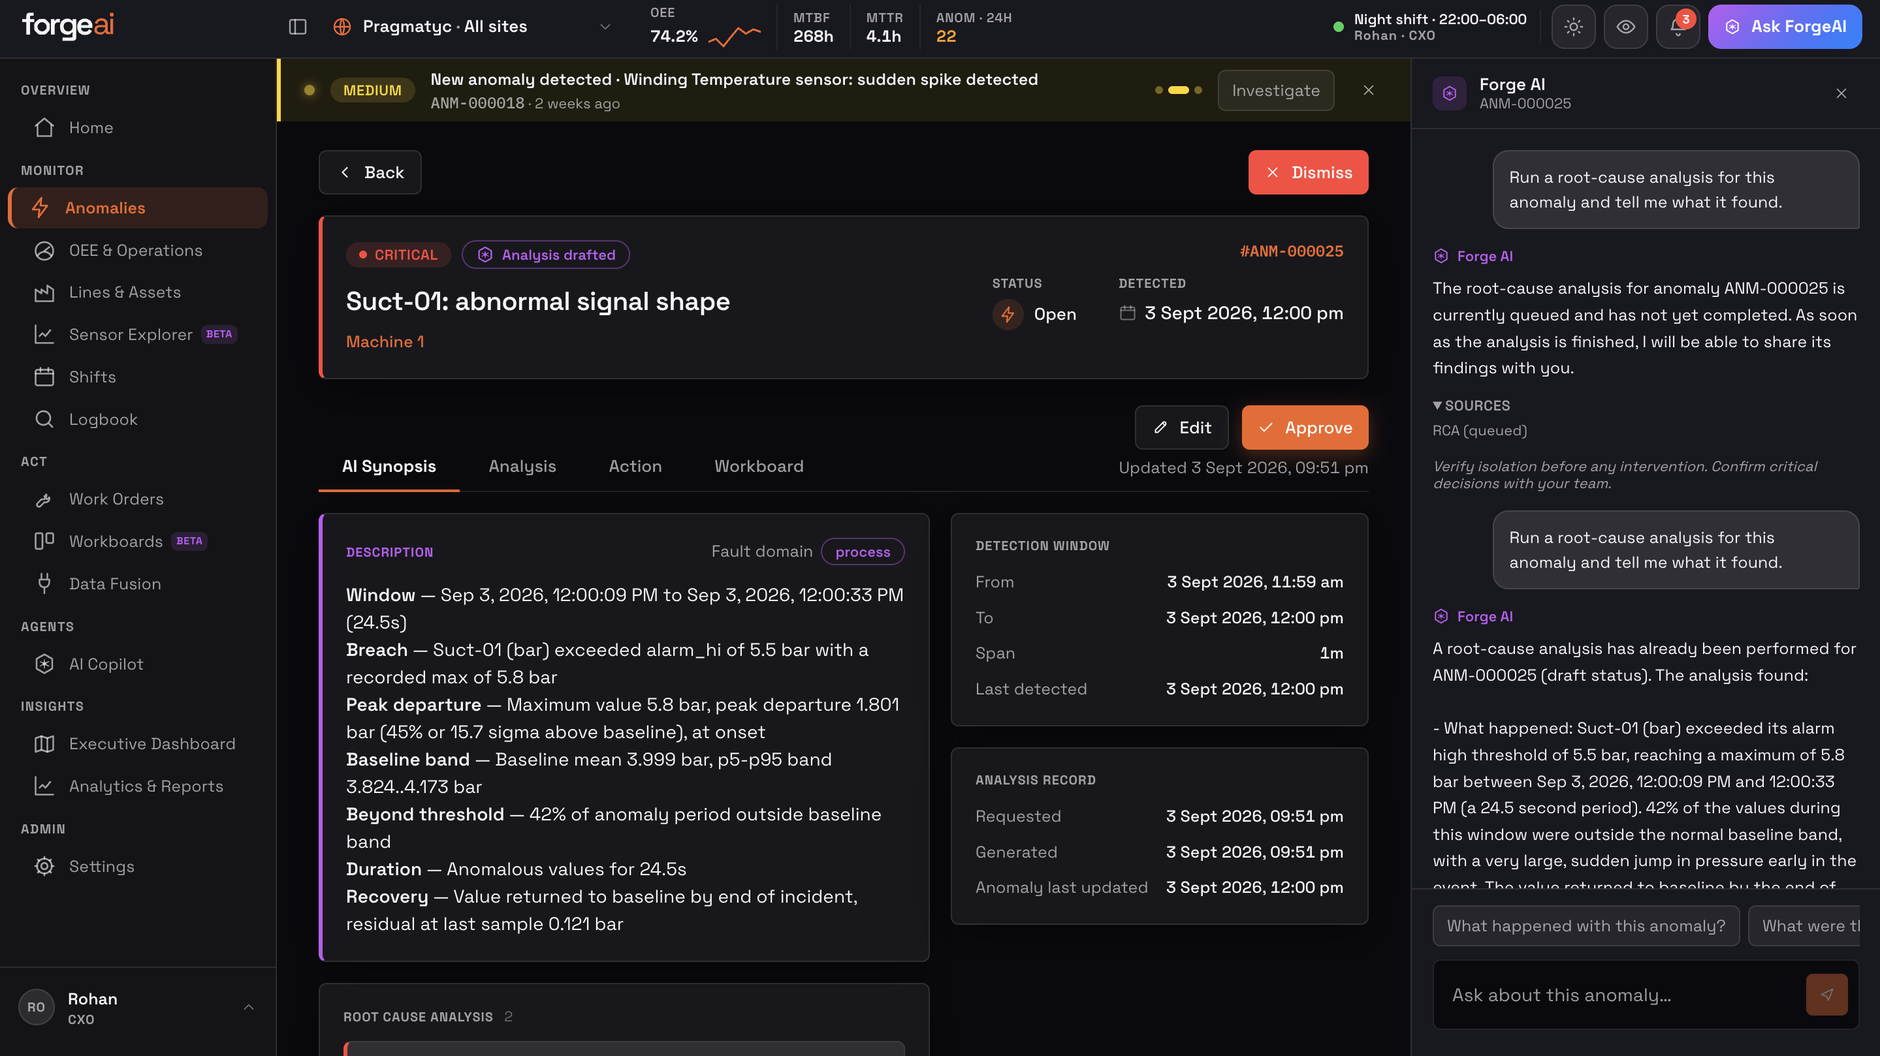Screen dimensions: 1880x1056
Task: Go Back to anomalies list
Action: tap(370, 173)
